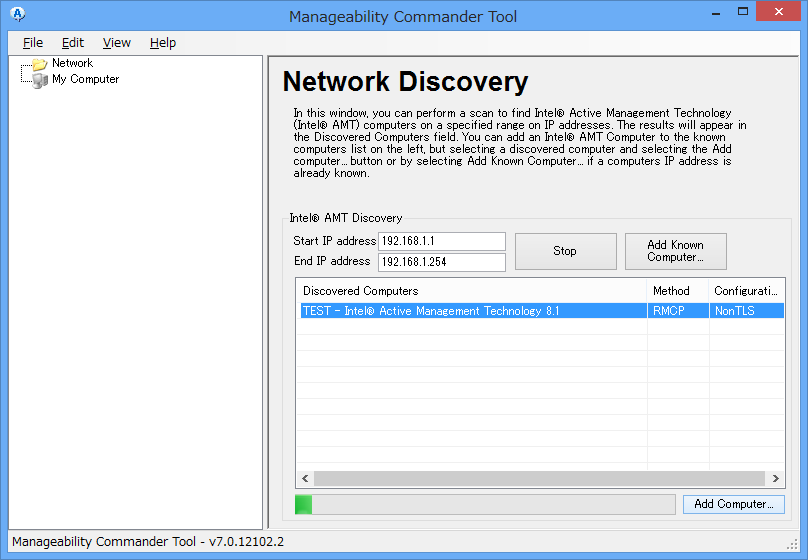
Task: Select the Network folder icon in tree
Action: (x=40, y=64)
